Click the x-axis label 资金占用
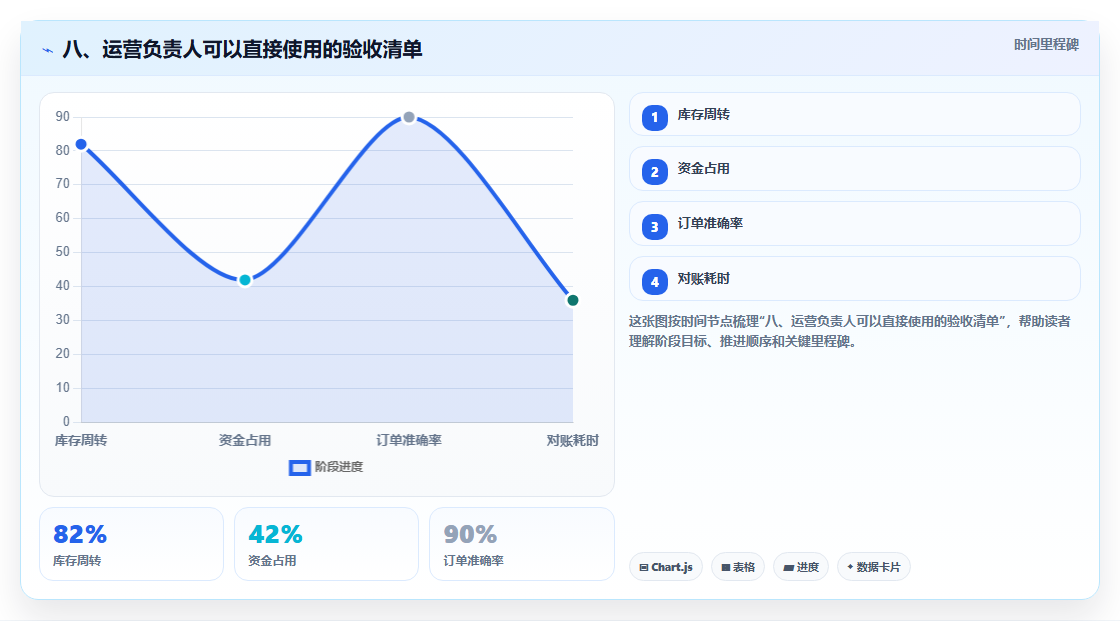Viewport: 1120px width, 621px height. (x=245, y=441)
